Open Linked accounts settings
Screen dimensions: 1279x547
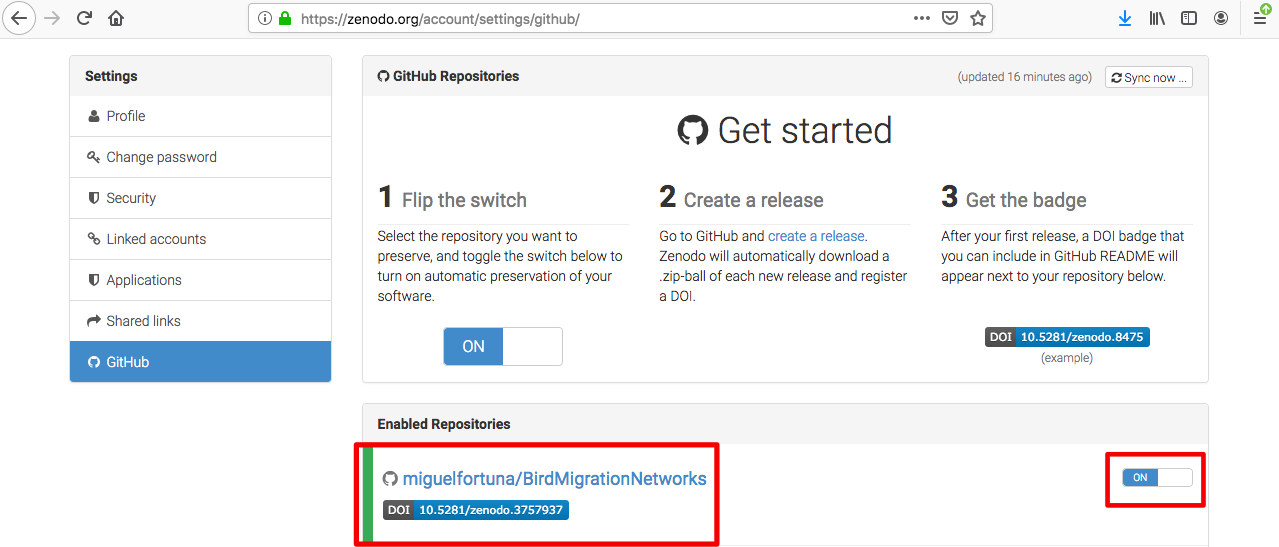point(200,239)
